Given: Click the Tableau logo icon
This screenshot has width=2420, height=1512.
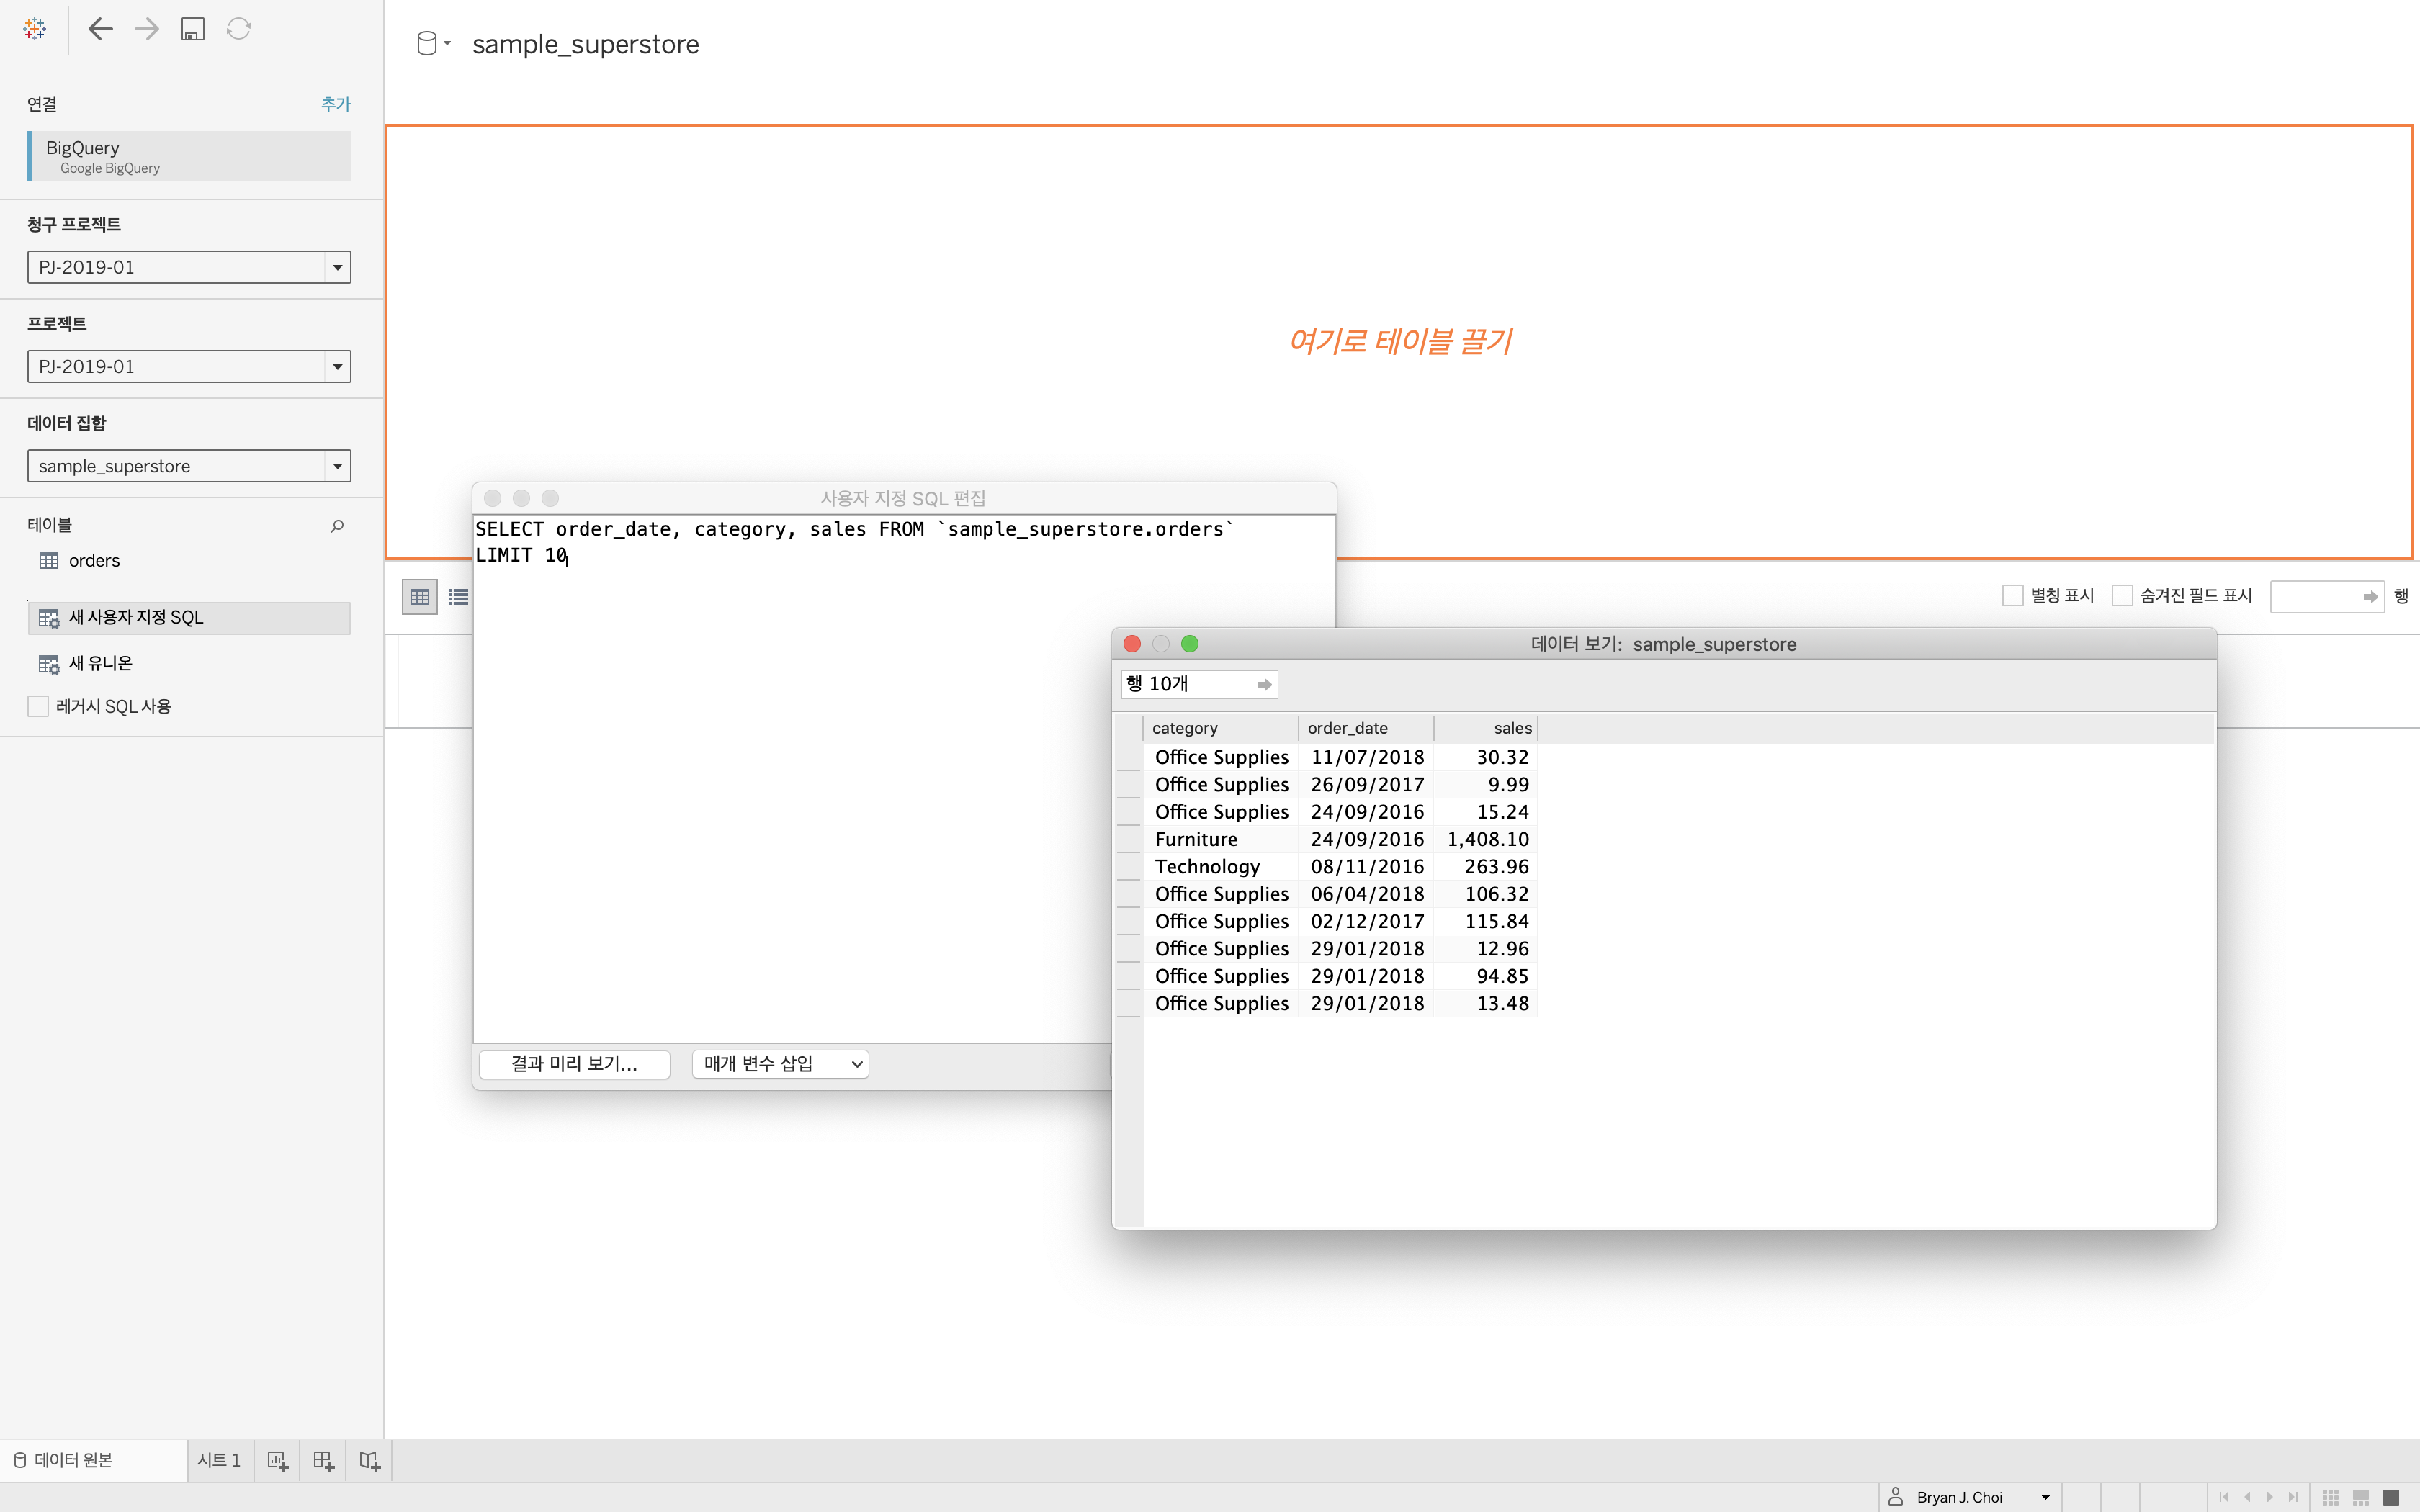Looking at the screenshot, I should coord(35,29).
